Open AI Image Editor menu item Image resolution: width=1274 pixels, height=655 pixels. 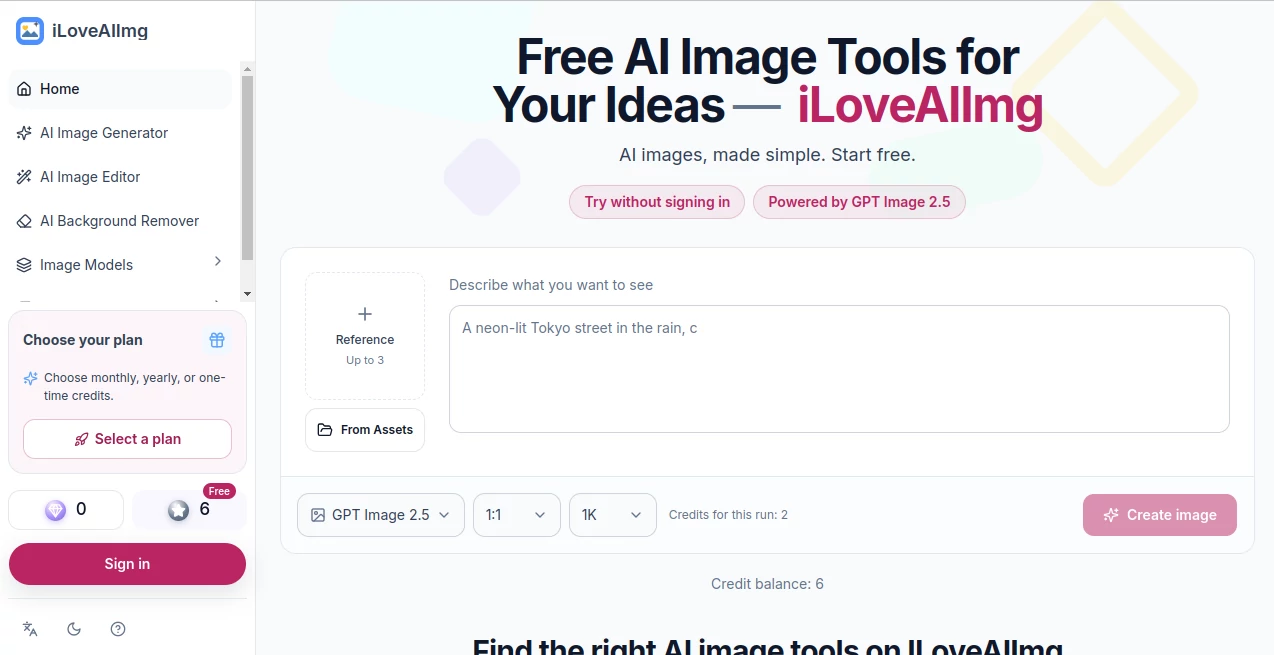(120, 177)
